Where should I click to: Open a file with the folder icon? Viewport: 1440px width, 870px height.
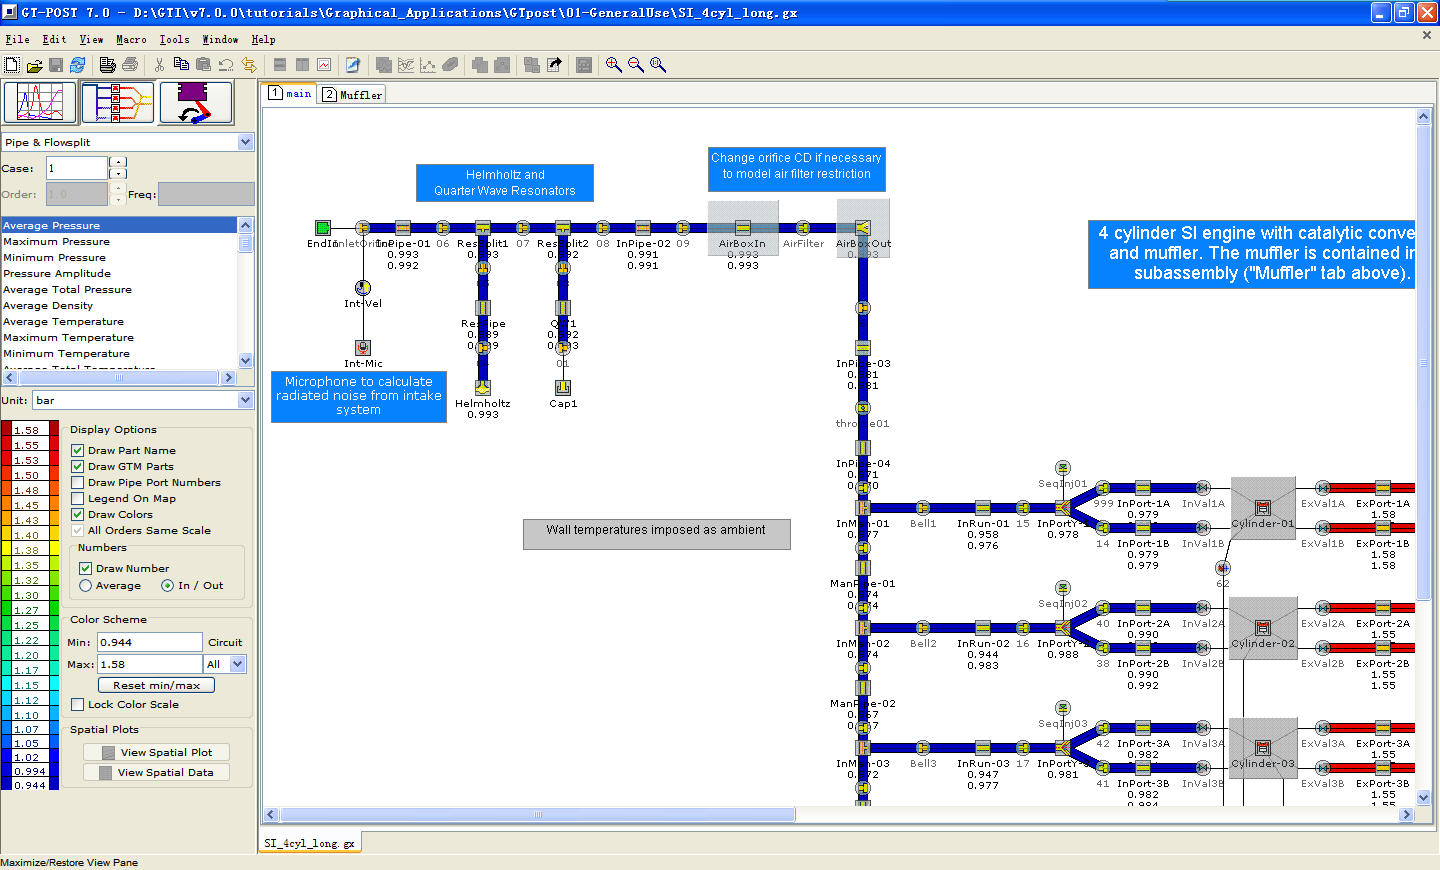tap(34, 65)
